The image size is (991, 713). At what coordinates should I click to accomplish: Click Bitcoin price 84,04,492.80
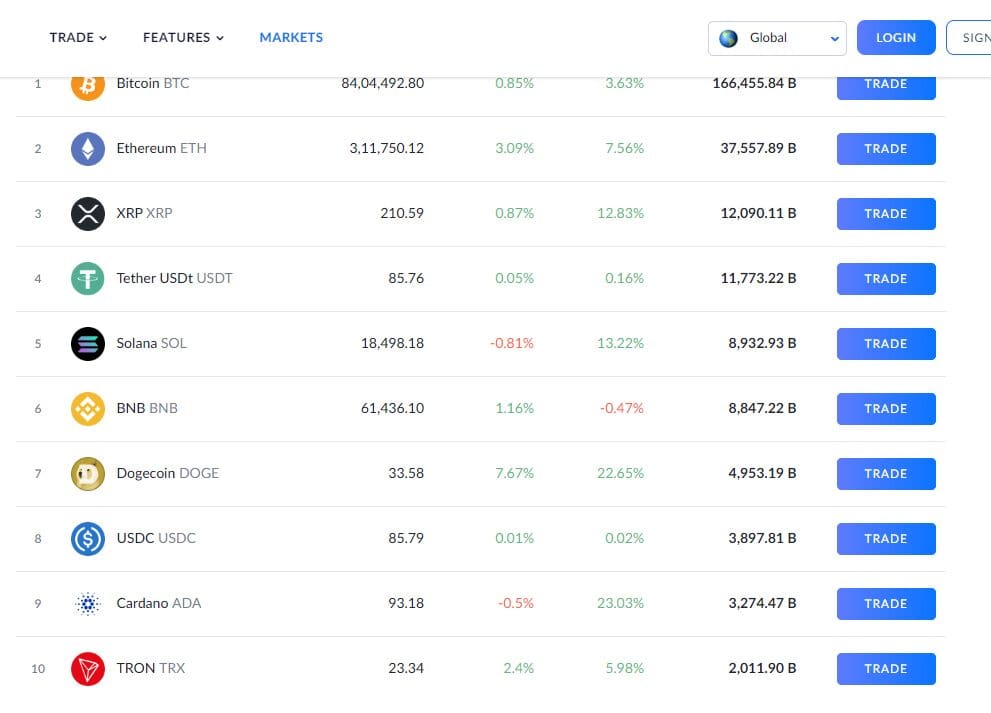click(382, 83)
